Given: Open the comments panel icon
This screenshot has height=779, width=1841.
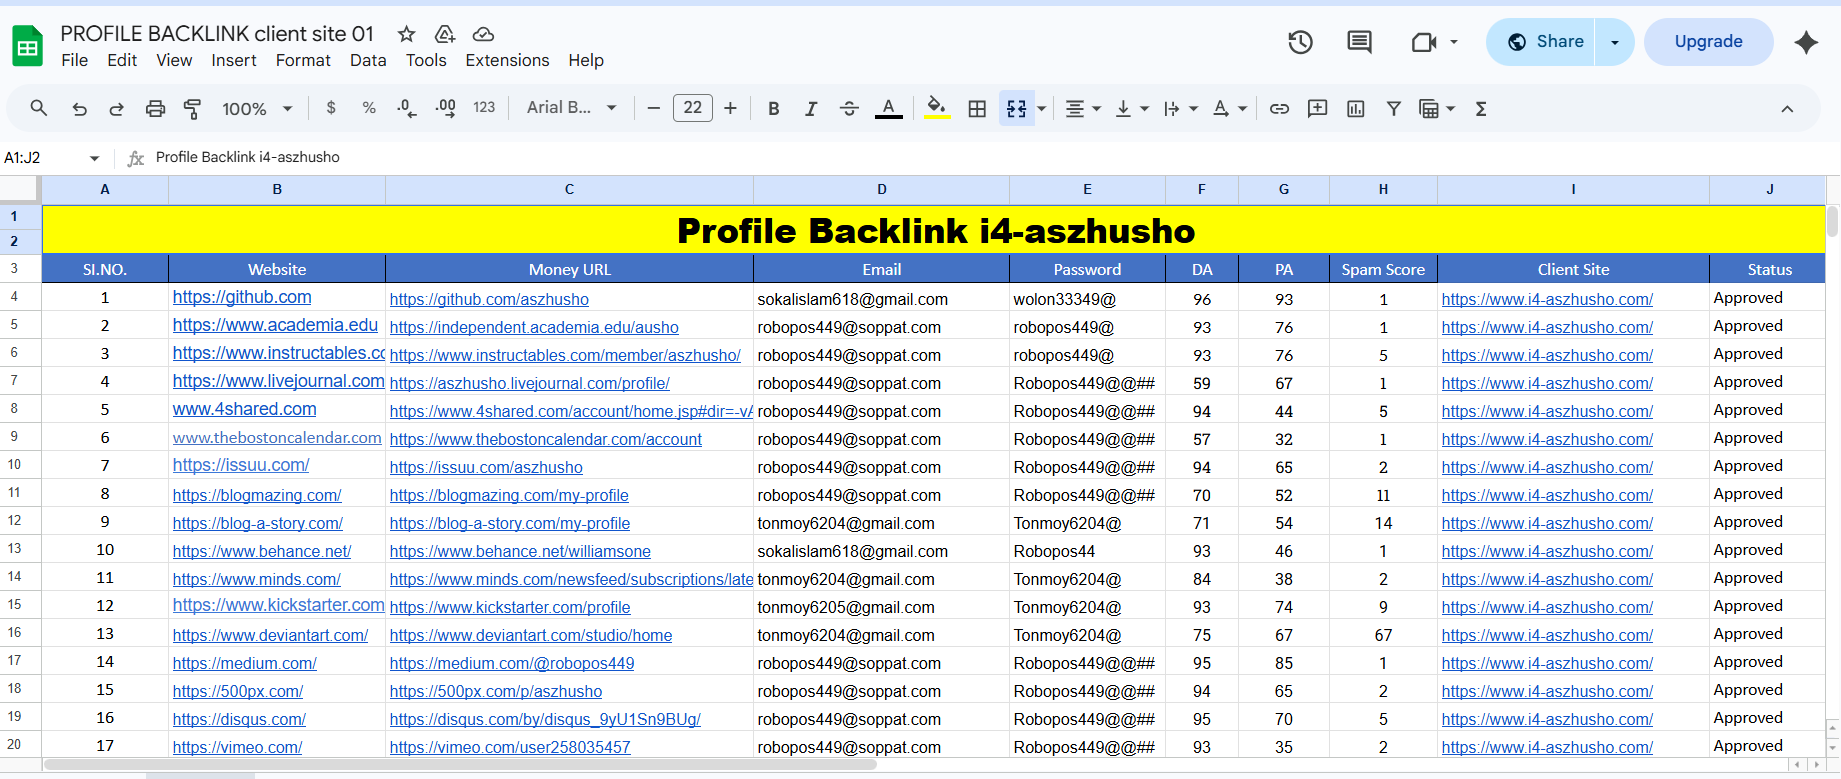Looking at the screenshot, I should pyautogui.click(x=1359, y=42).
